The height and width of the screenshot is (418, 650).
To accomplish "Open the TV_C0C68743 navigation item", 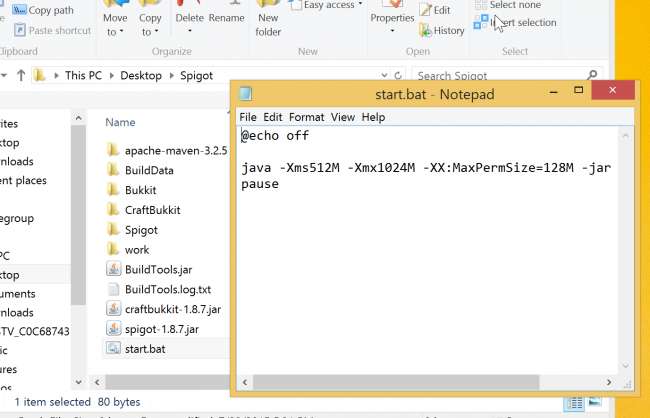I will coord(35,331).
